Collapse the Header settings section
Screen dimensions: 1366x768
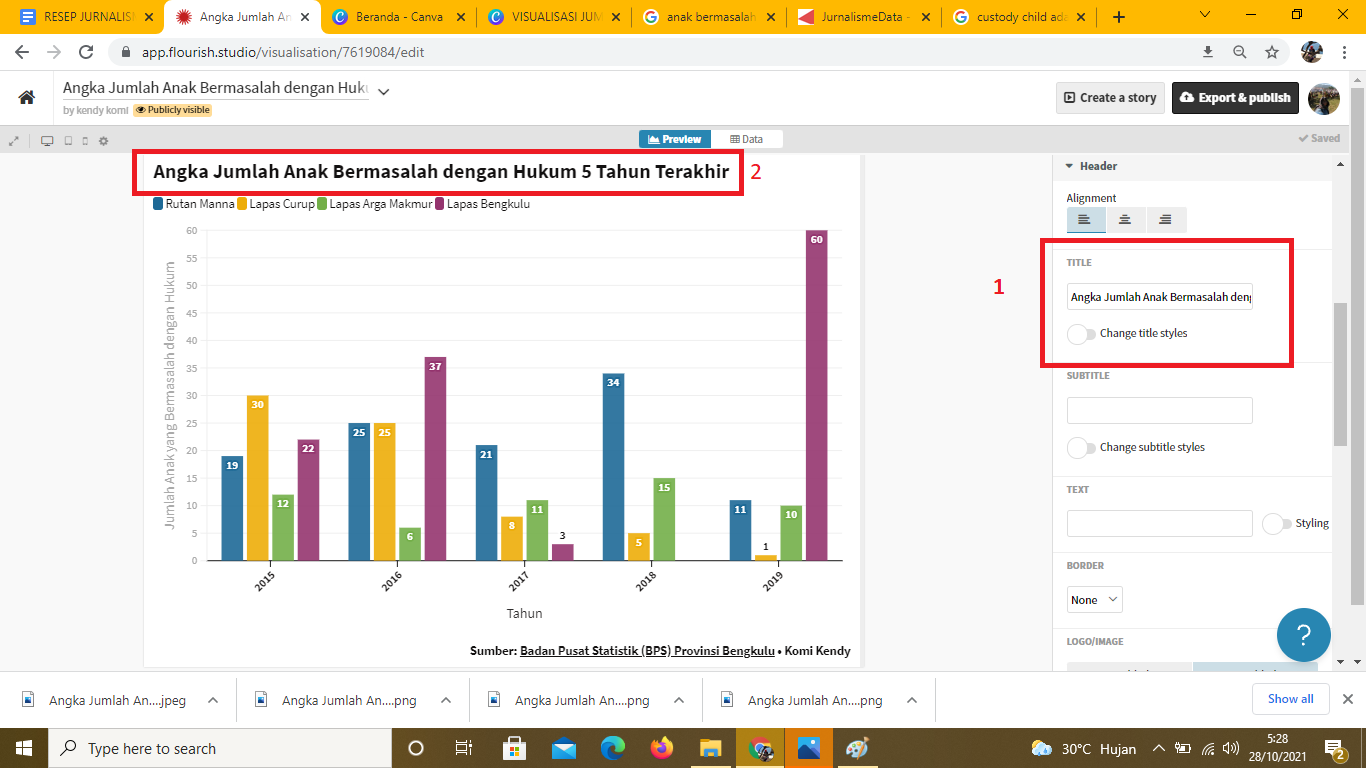[1069, 166]
